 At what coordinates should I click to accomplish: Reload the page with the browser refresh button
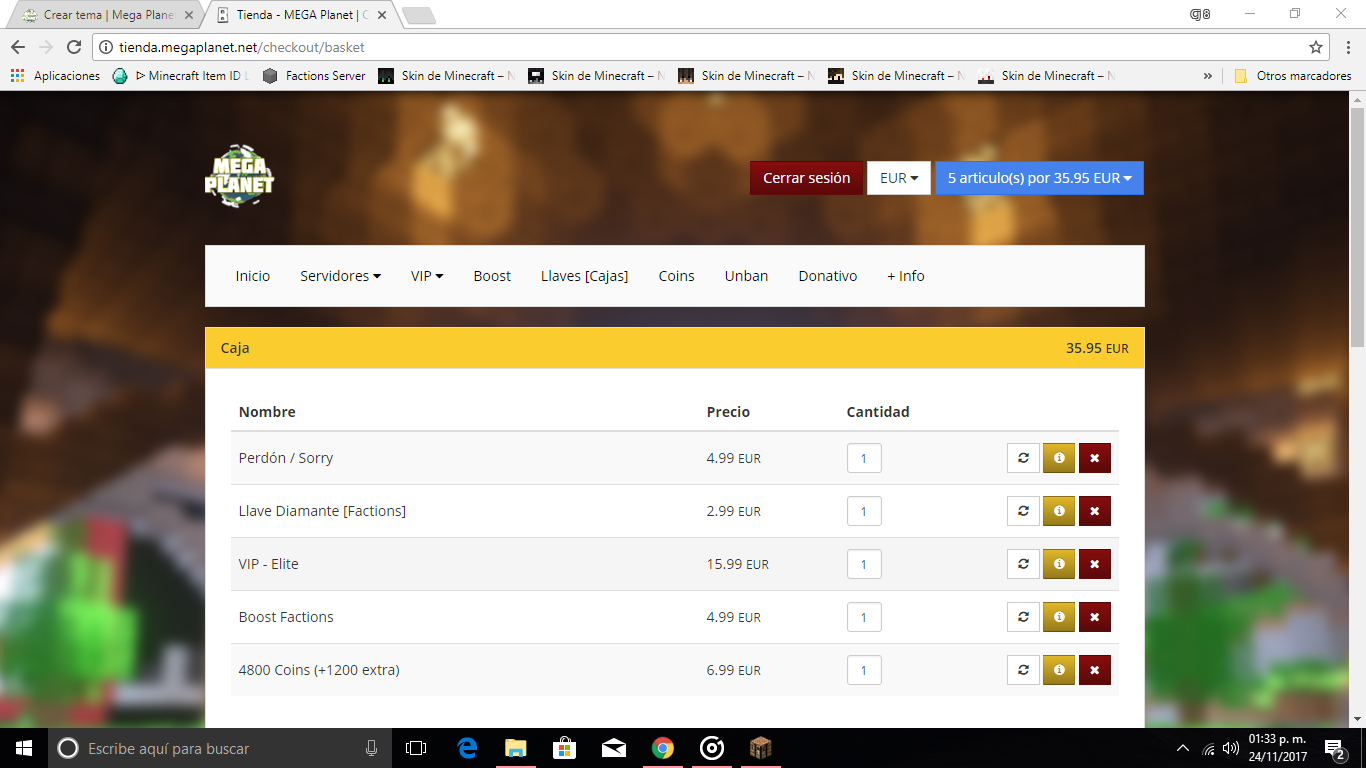[x=74, y=47]
